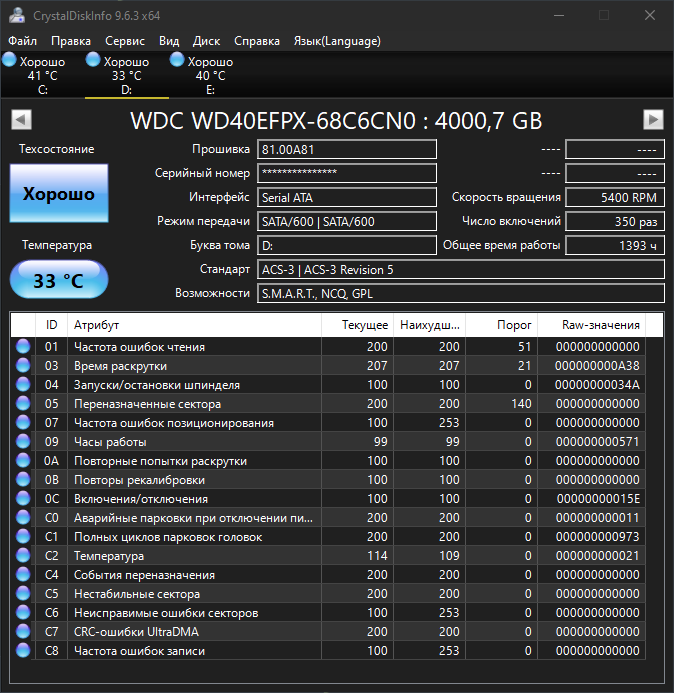Click the ID column header
Image resolution: width=674 pixels, height=693 pixels.
pos(51,325)
